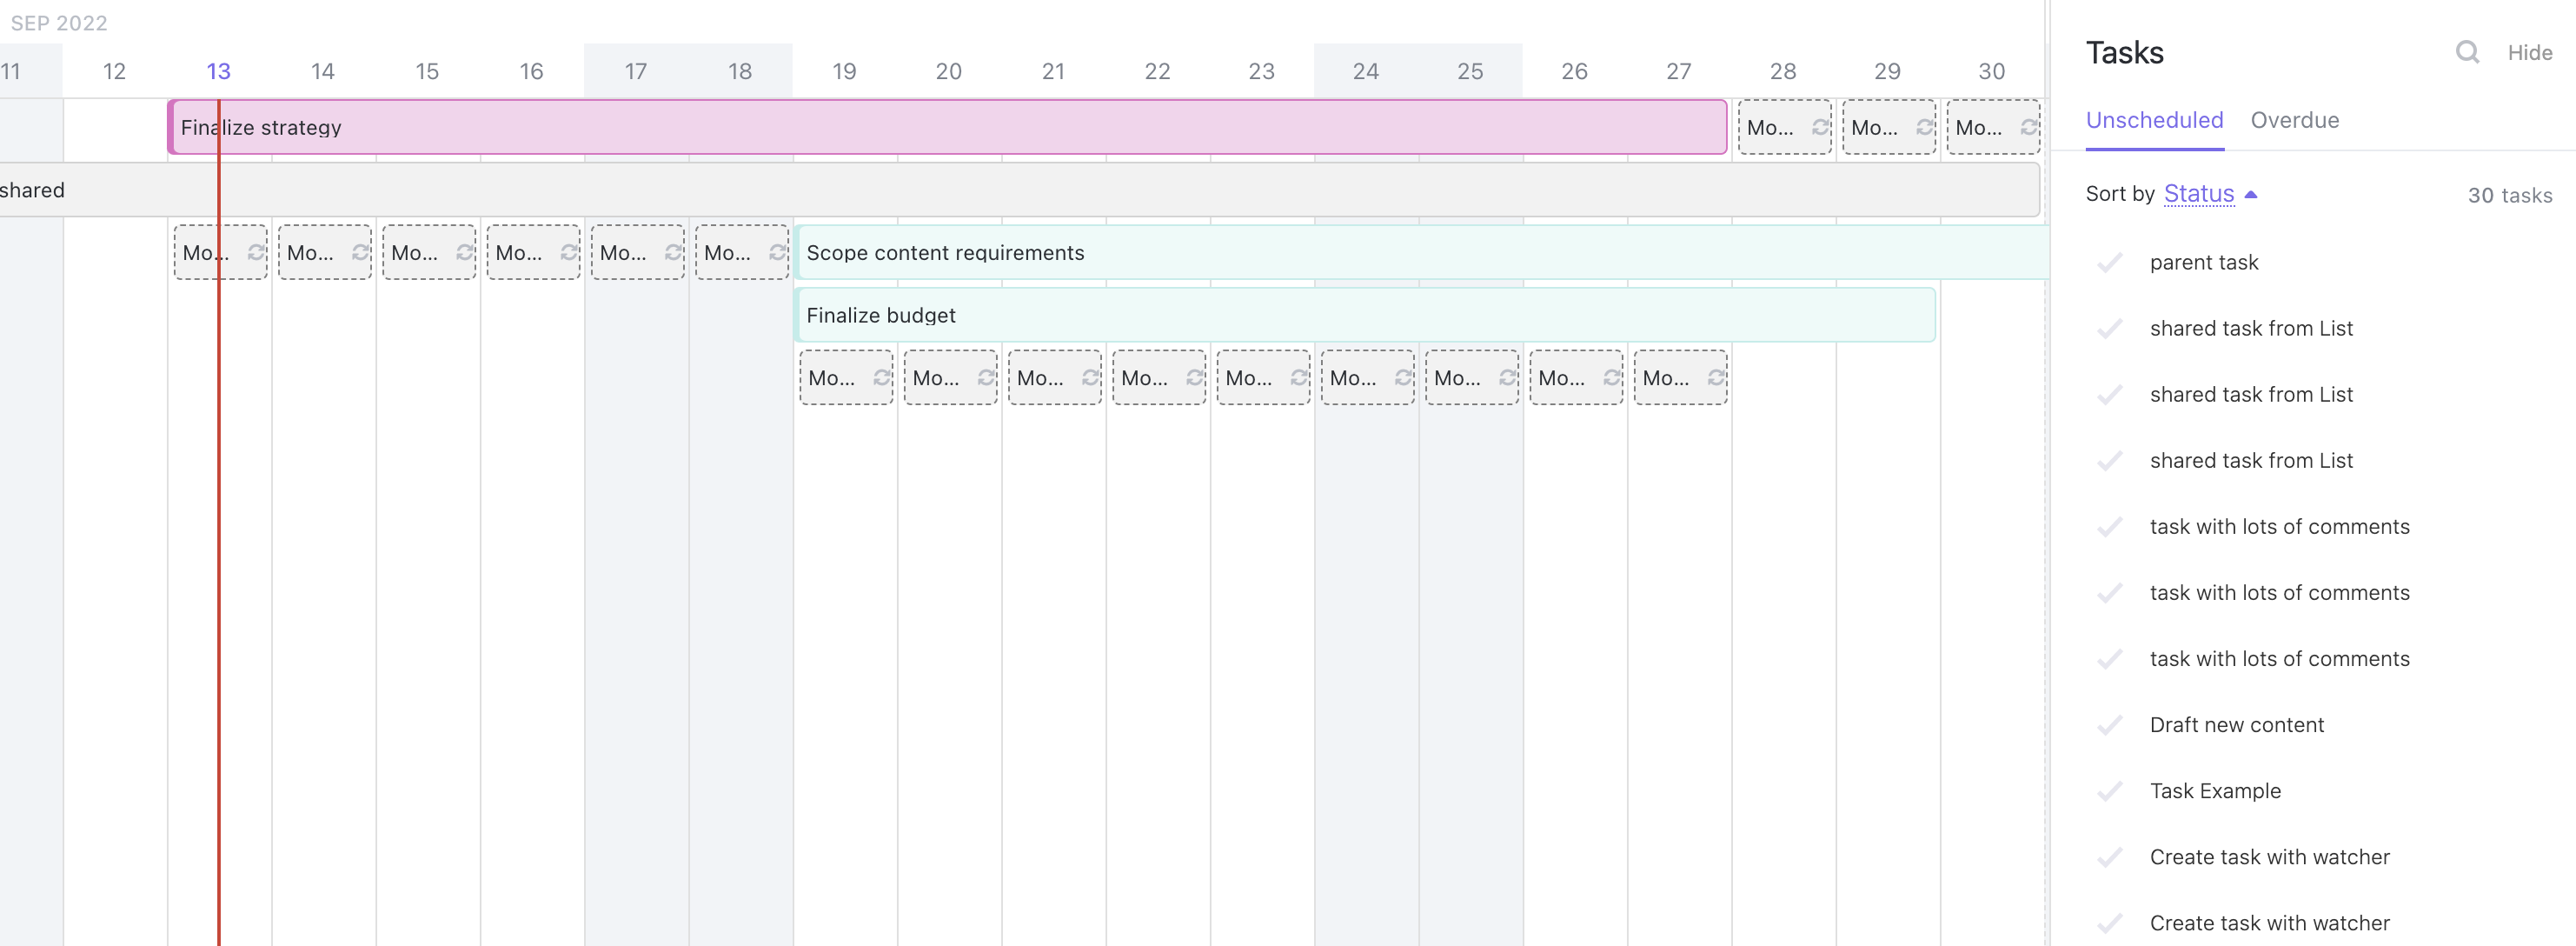Open third 'task with lots of comments' task
This screenshot has width=2576, height=946.
(2279, 659)
